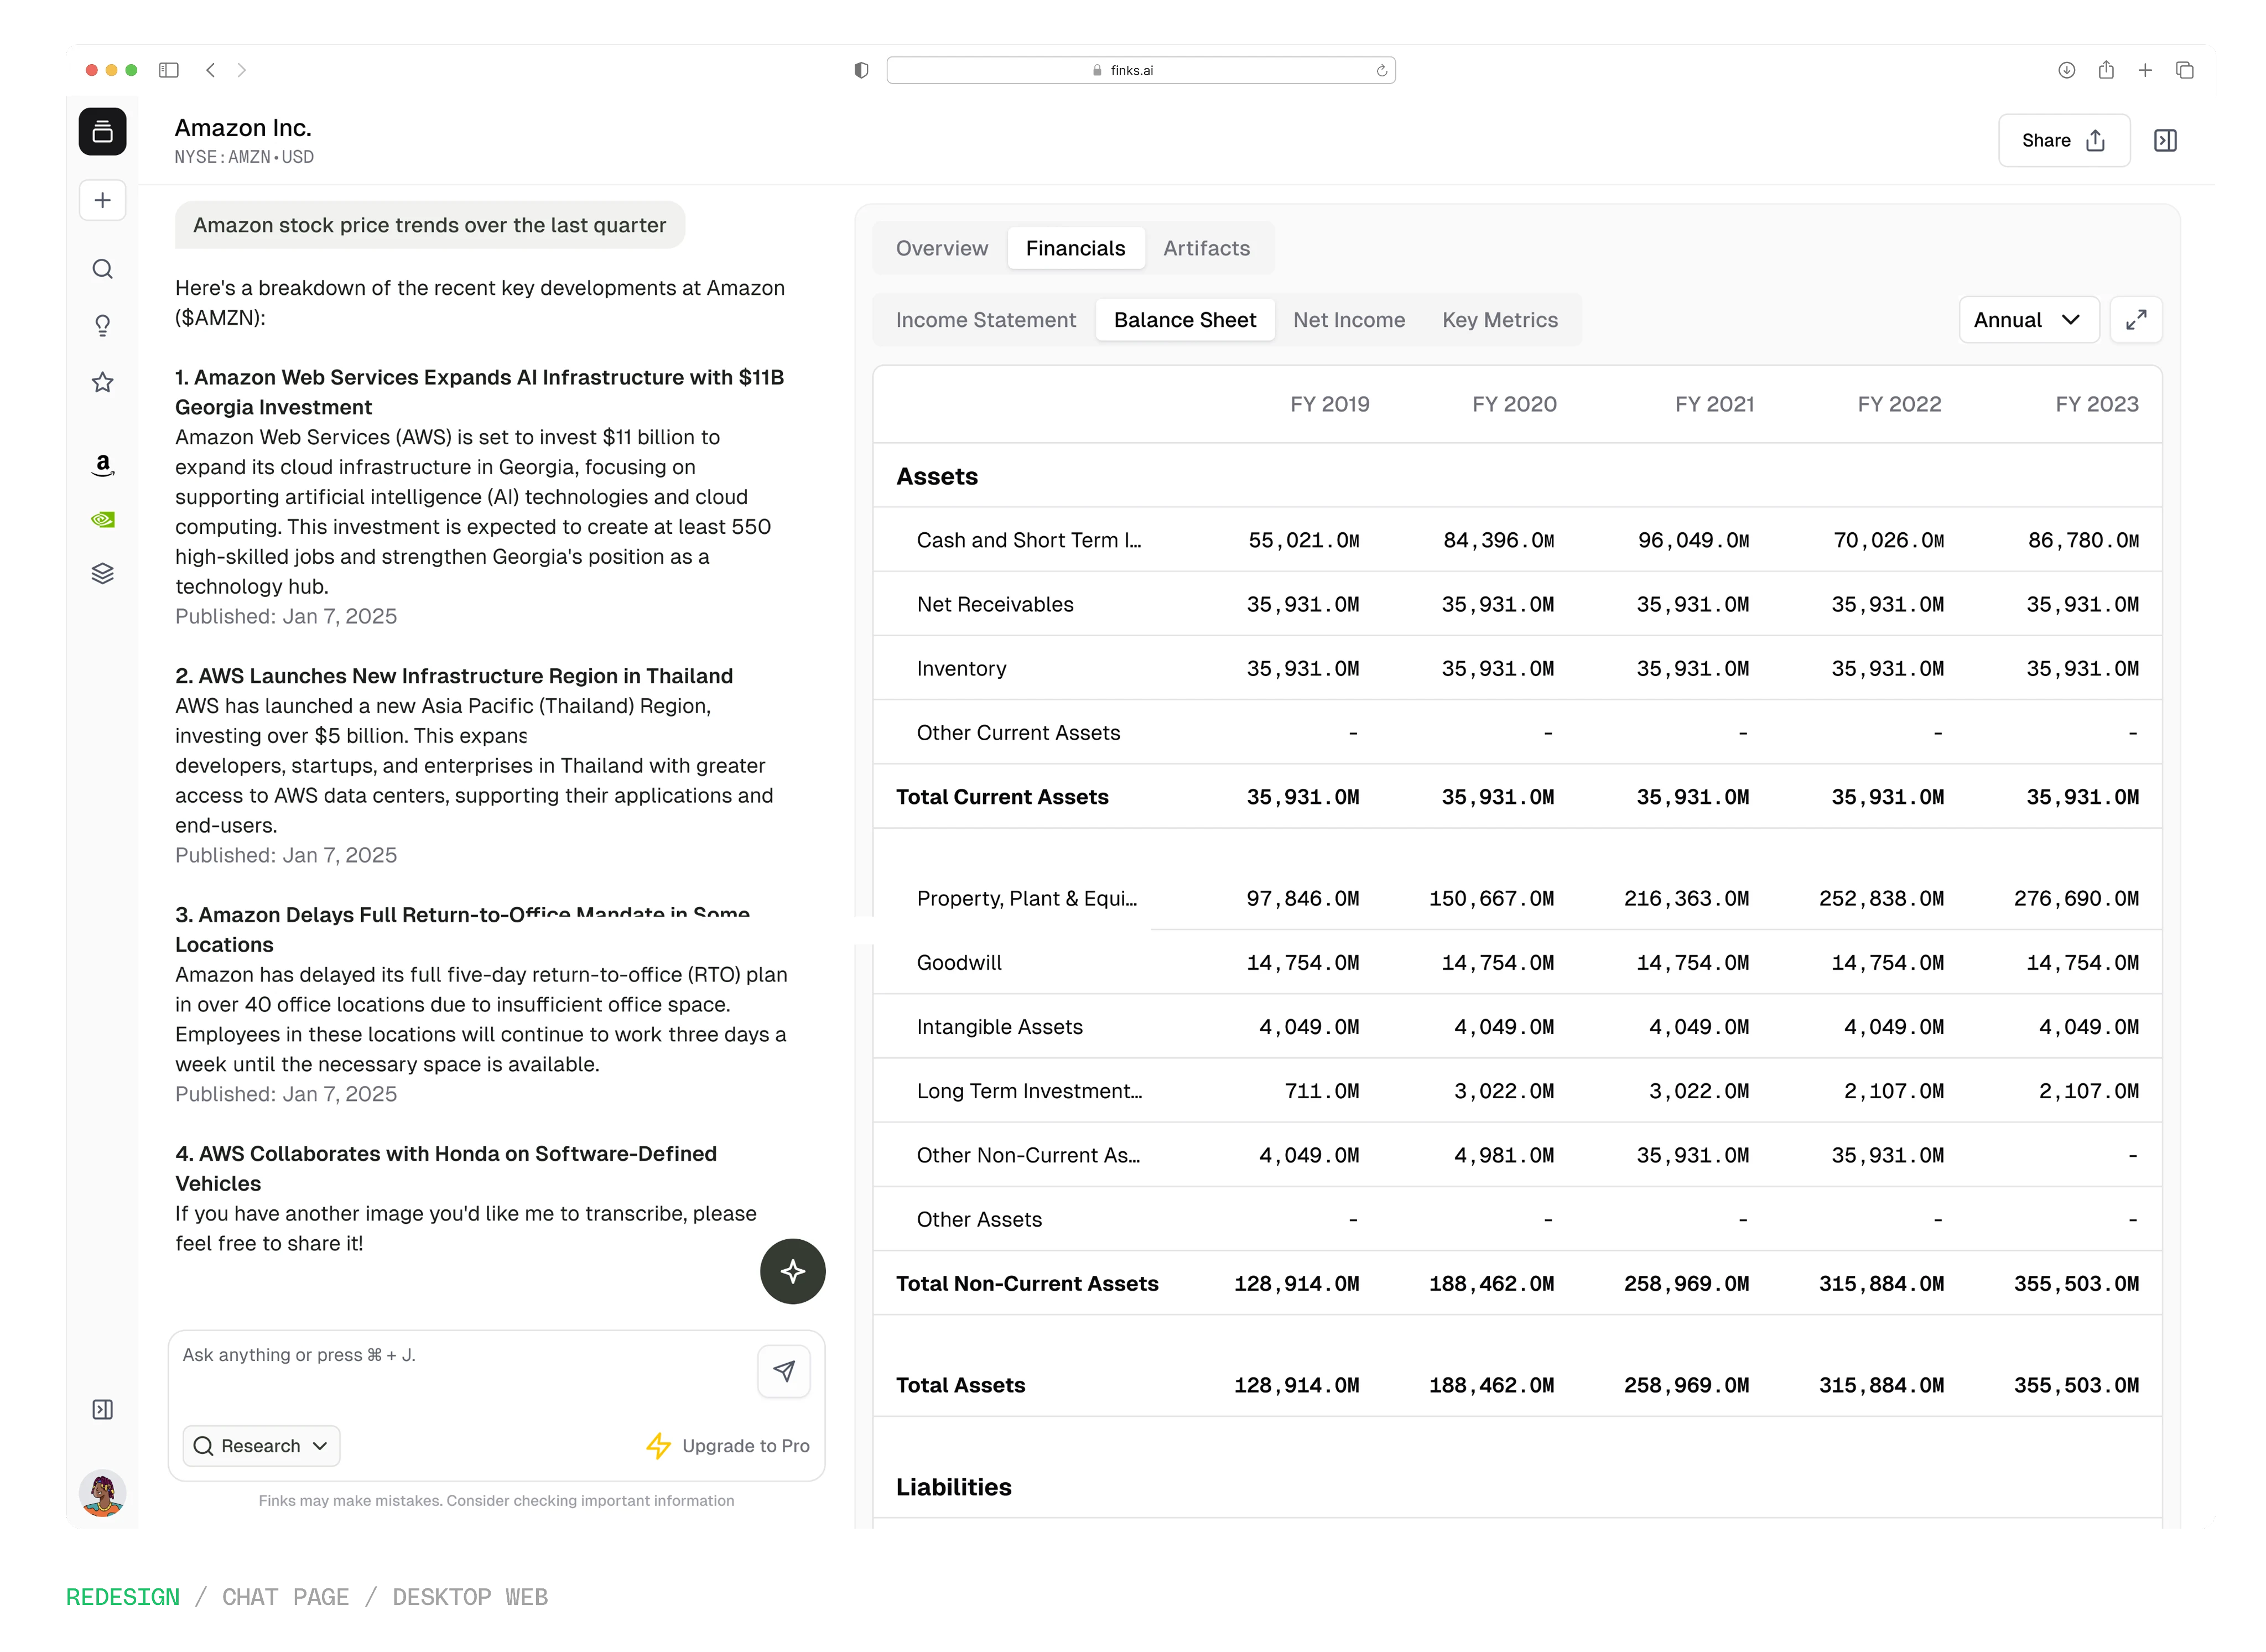This screenshot has height=1652, width=2266.
Task: Click the search icon in left sidebar
Action: pos(102,269)
